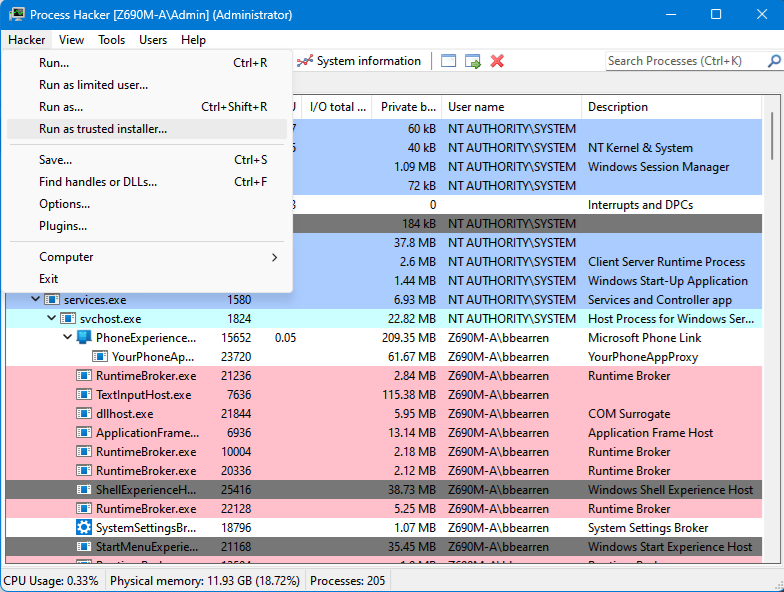Select the Windows Start-Up Application row

[527, 280]
